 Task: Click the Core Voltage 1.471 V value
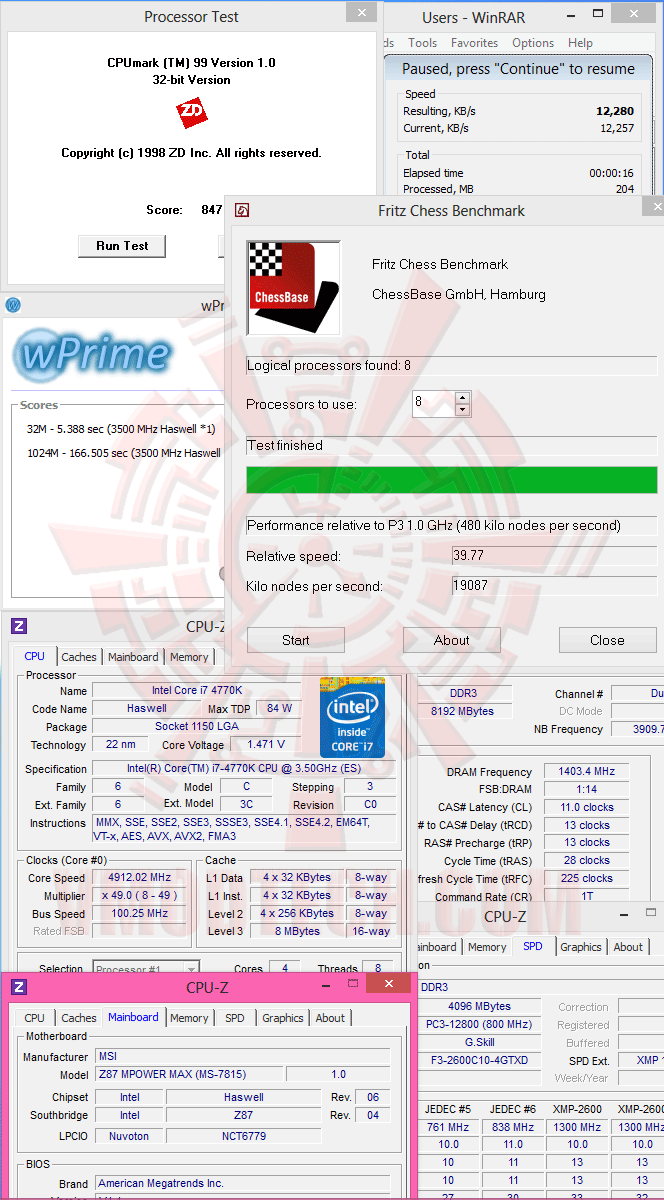pyautogui.click(x=266, y=745)
